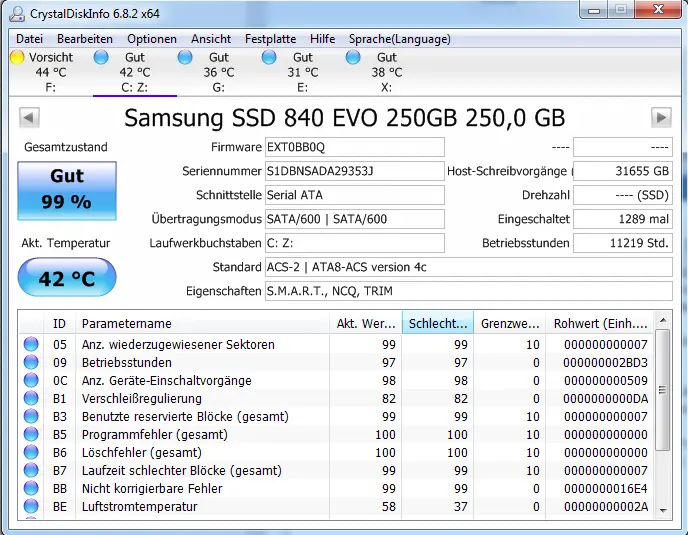Click the CrystalDiskInfo app icon in title bar
688x535 pixels.
pos(15,13)
